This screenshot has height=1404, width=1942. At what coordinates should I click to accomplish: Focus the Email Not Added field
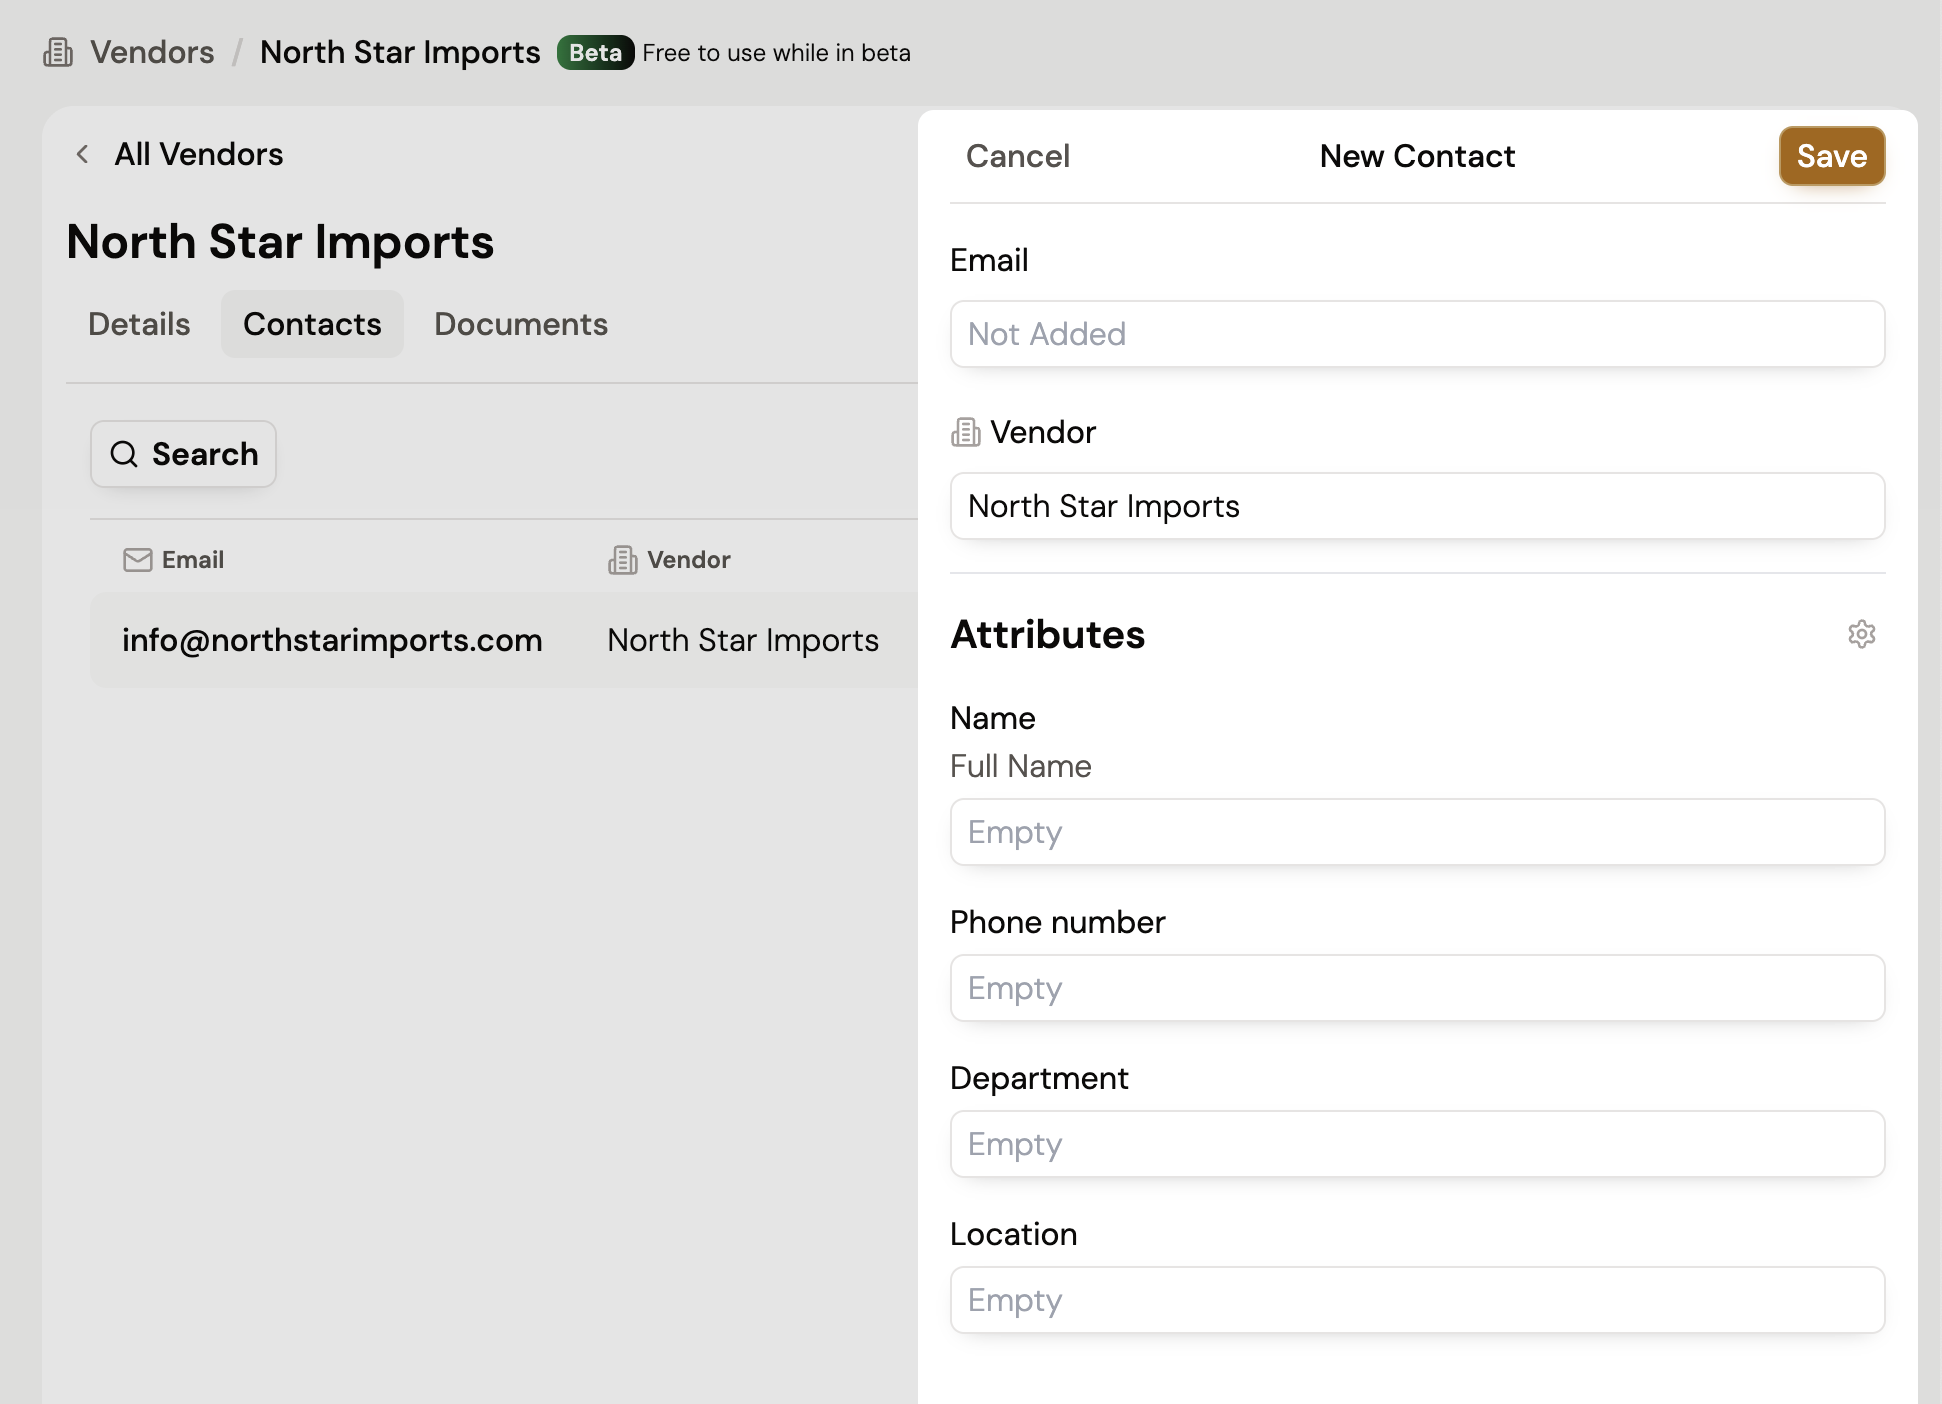pyautogui.click(x=1416, y=334)
